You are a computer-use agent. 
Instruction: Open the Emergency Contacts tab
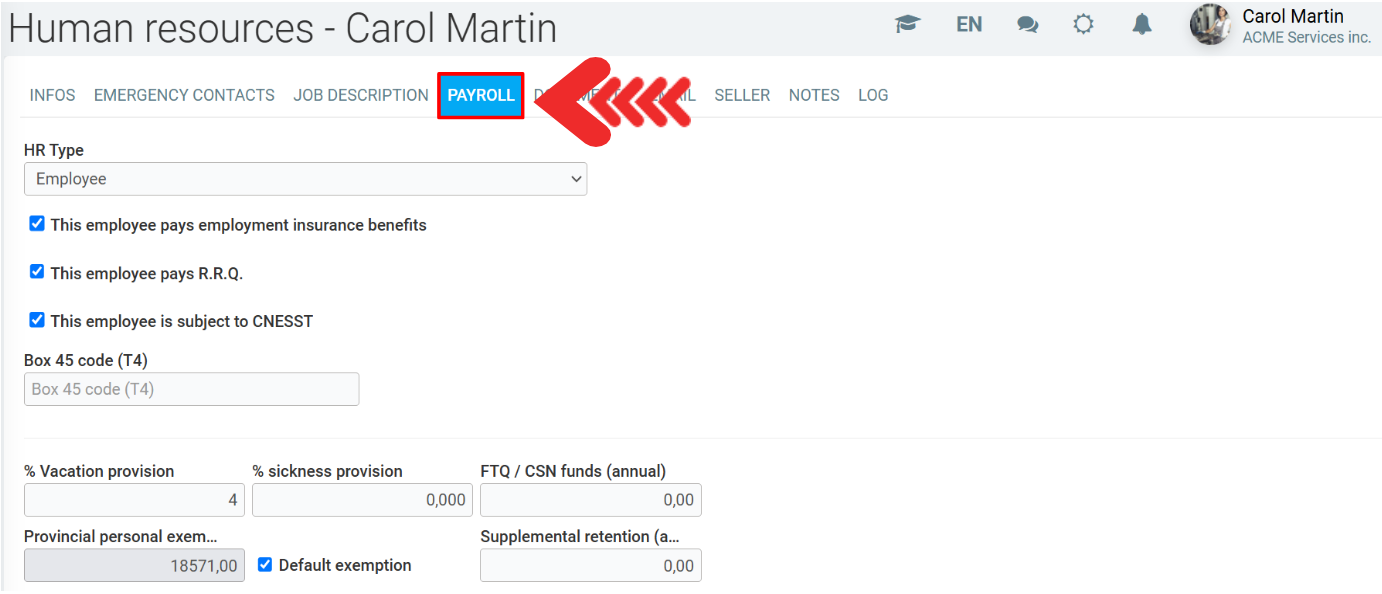[x=184, y=95]
